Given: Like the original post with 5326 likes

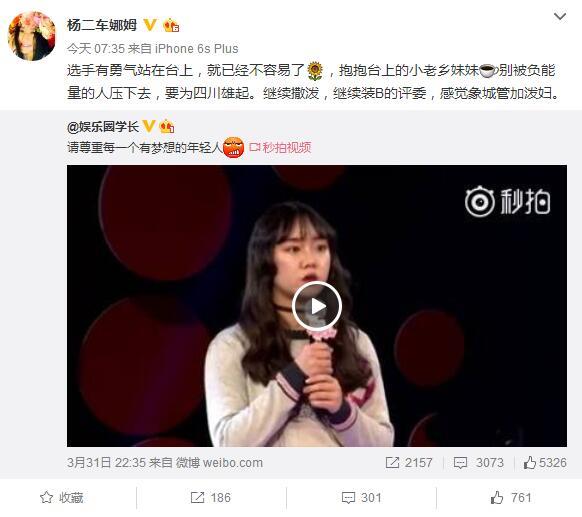Looking at the screenshot, I should 545,462.
